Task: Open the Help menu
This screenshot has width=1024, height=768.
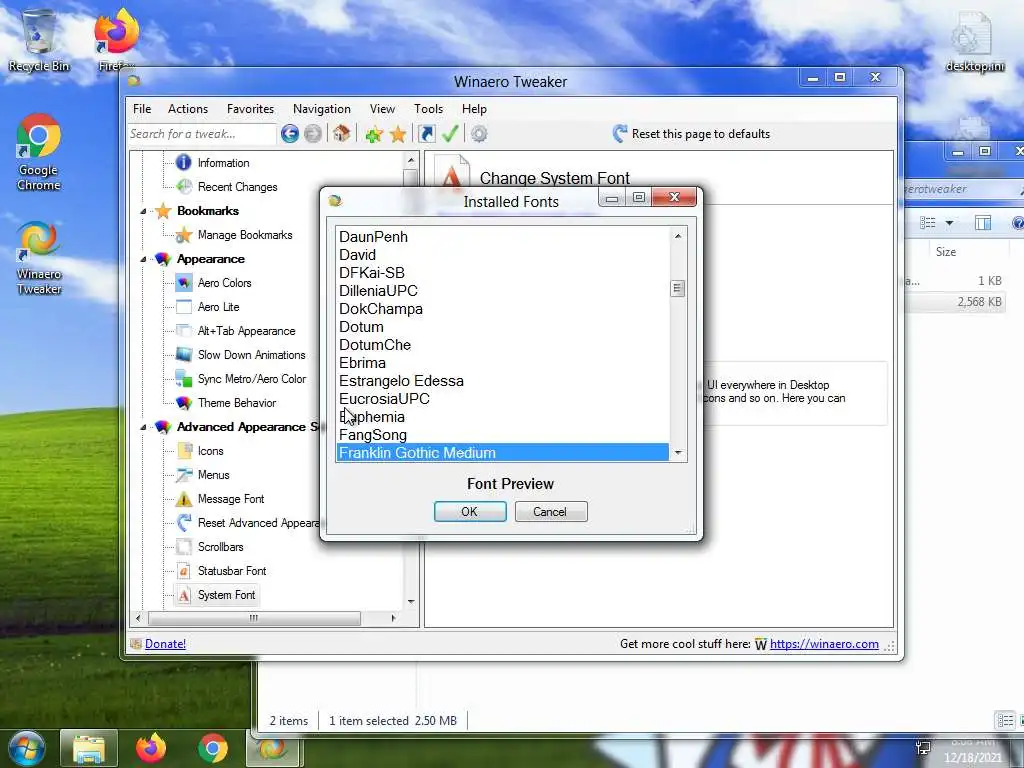Action: coord(474,109)
